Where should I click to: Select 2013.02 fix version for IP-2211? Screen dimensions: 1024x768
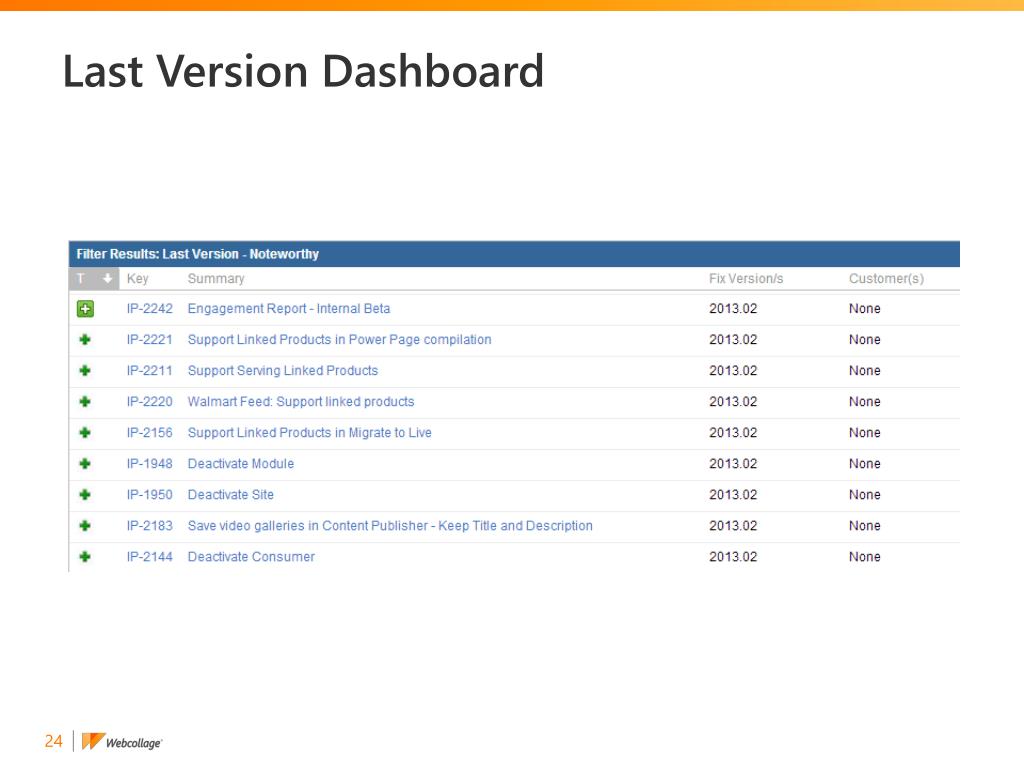tap(733, 370)
